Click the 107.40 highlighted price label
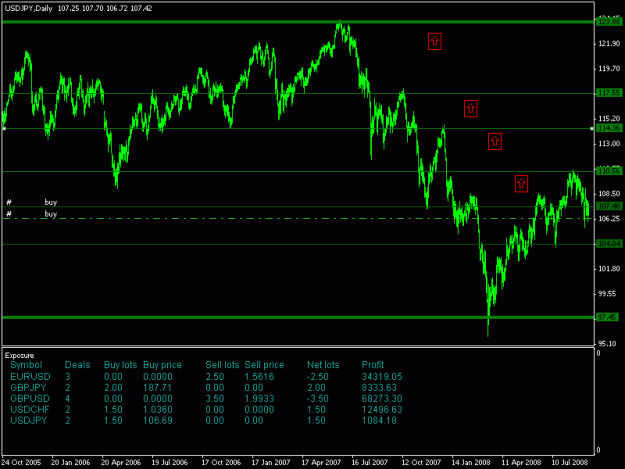625x469 pixels. (609, 206)
